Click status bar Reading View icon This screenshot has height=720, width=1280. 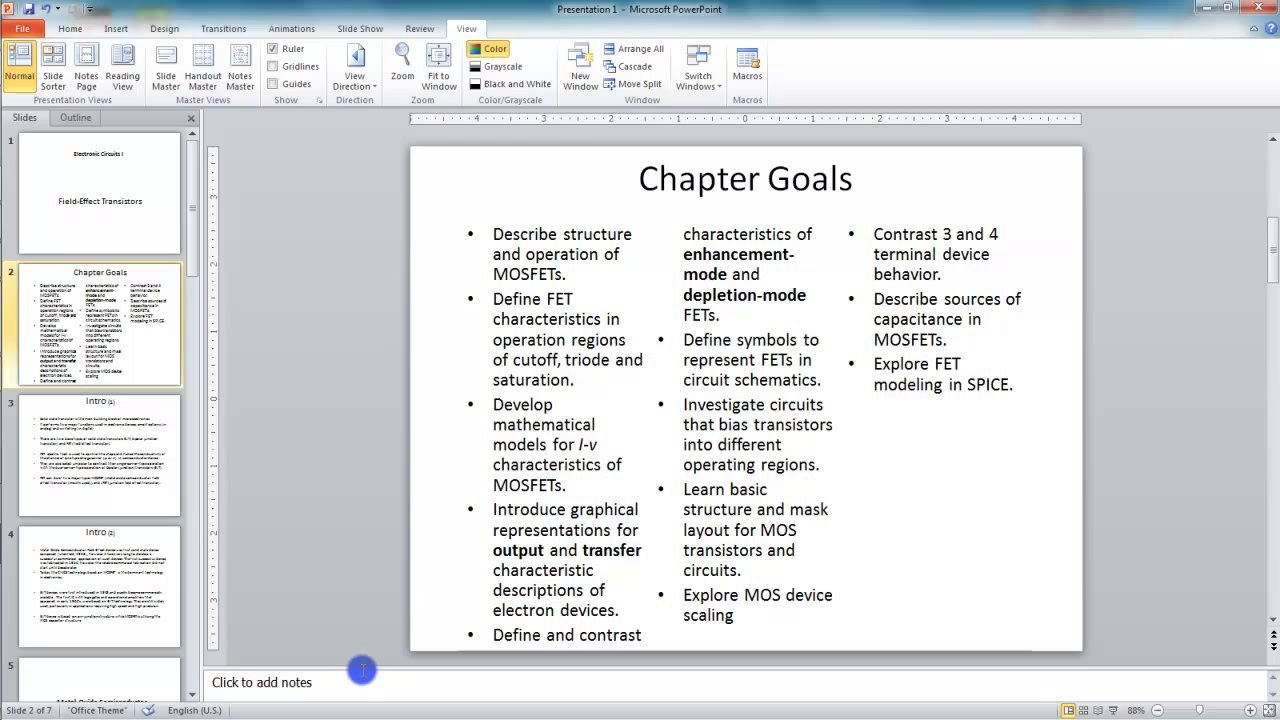coord(1098,710)
